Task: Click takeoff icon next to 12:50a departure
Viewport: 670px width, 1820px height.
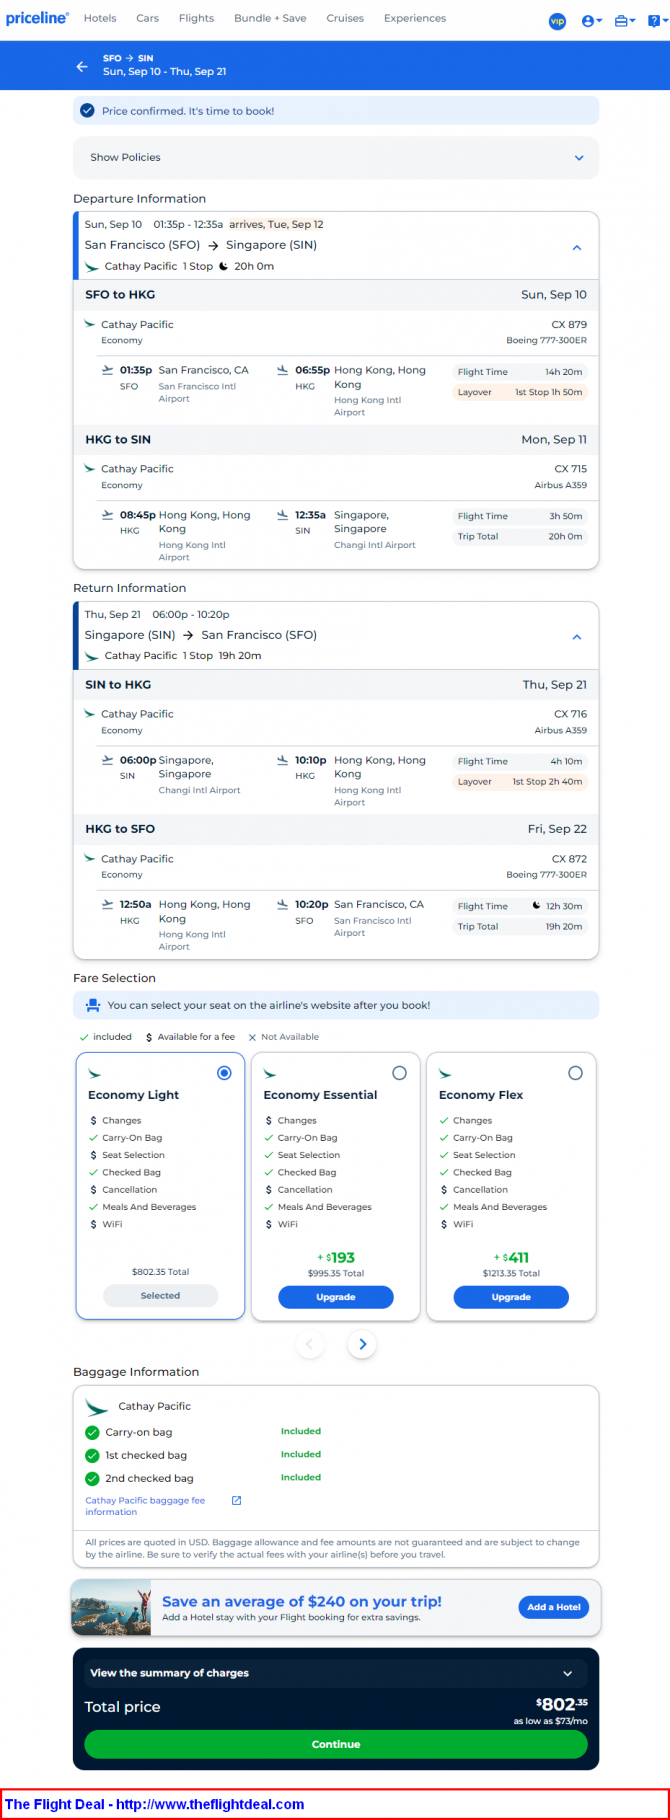Action: coord(108,904)
